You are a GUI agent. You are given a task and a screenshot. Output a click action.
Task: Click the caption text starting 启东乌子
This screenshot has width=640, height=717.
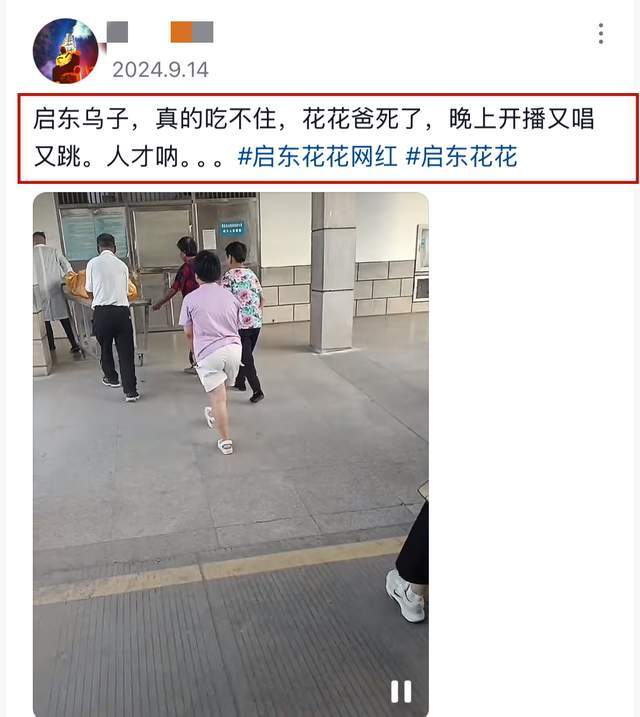314,137
